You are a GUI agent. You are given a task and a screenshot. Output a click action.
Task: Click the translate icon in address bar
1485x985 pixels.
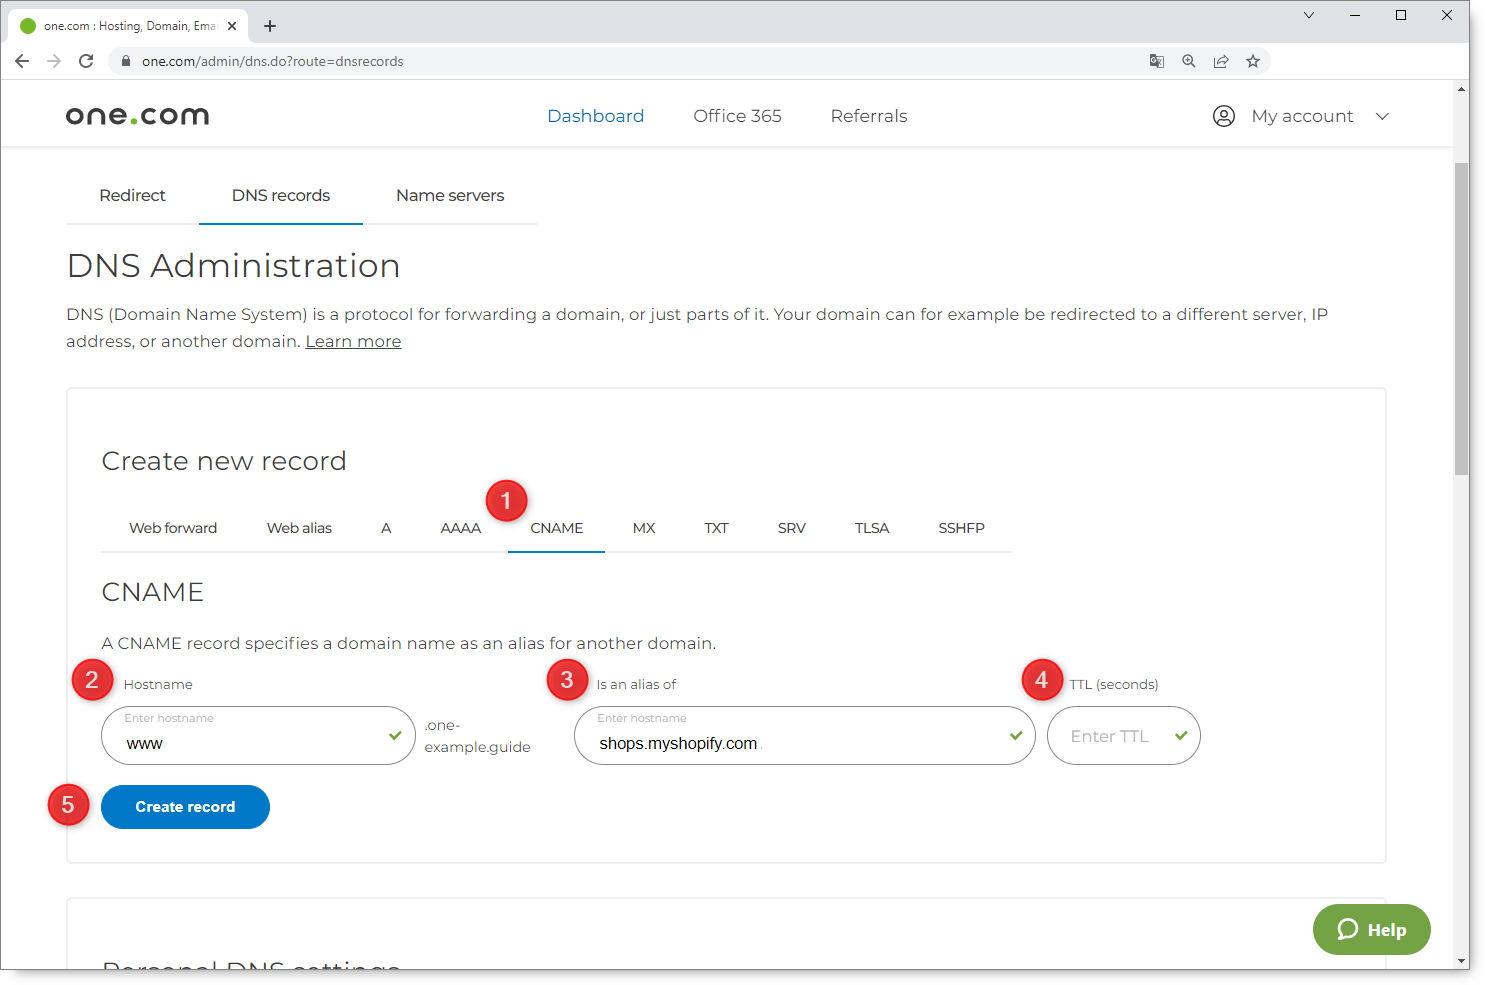(1157, 61)
